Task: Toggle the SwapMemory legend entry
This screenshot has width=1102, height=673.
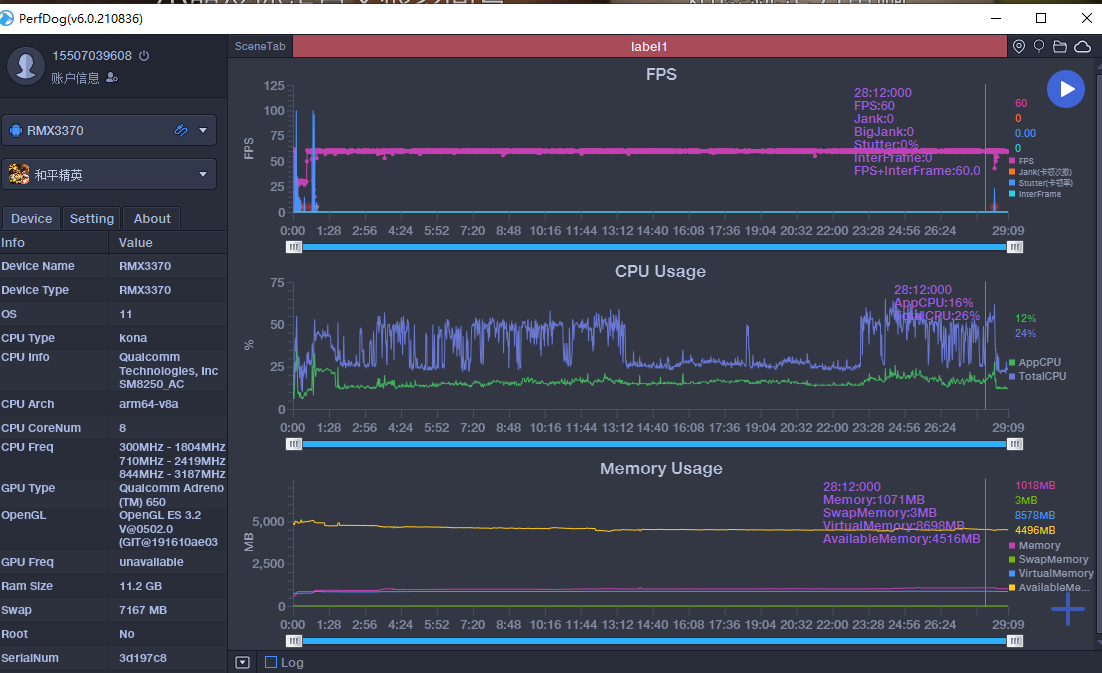Action: click(x=1048, y=560)
